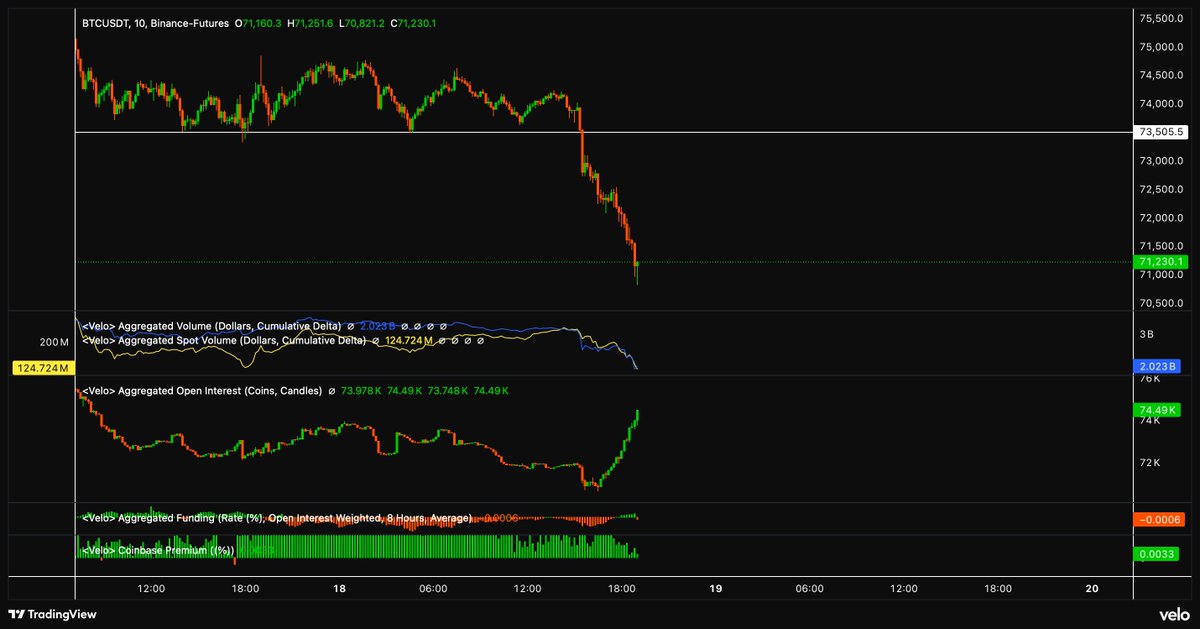Click the green 74.49K right axis tag
This screenshot has height=629, width=1200.
1157,410
